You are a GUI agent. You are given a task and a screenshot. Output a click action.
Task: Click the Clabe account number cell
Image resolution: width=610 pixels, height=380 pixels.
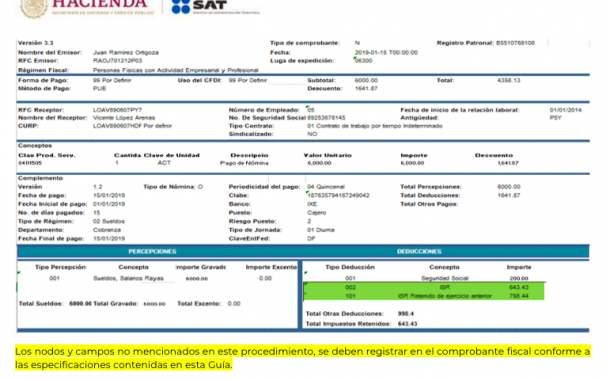338,196
